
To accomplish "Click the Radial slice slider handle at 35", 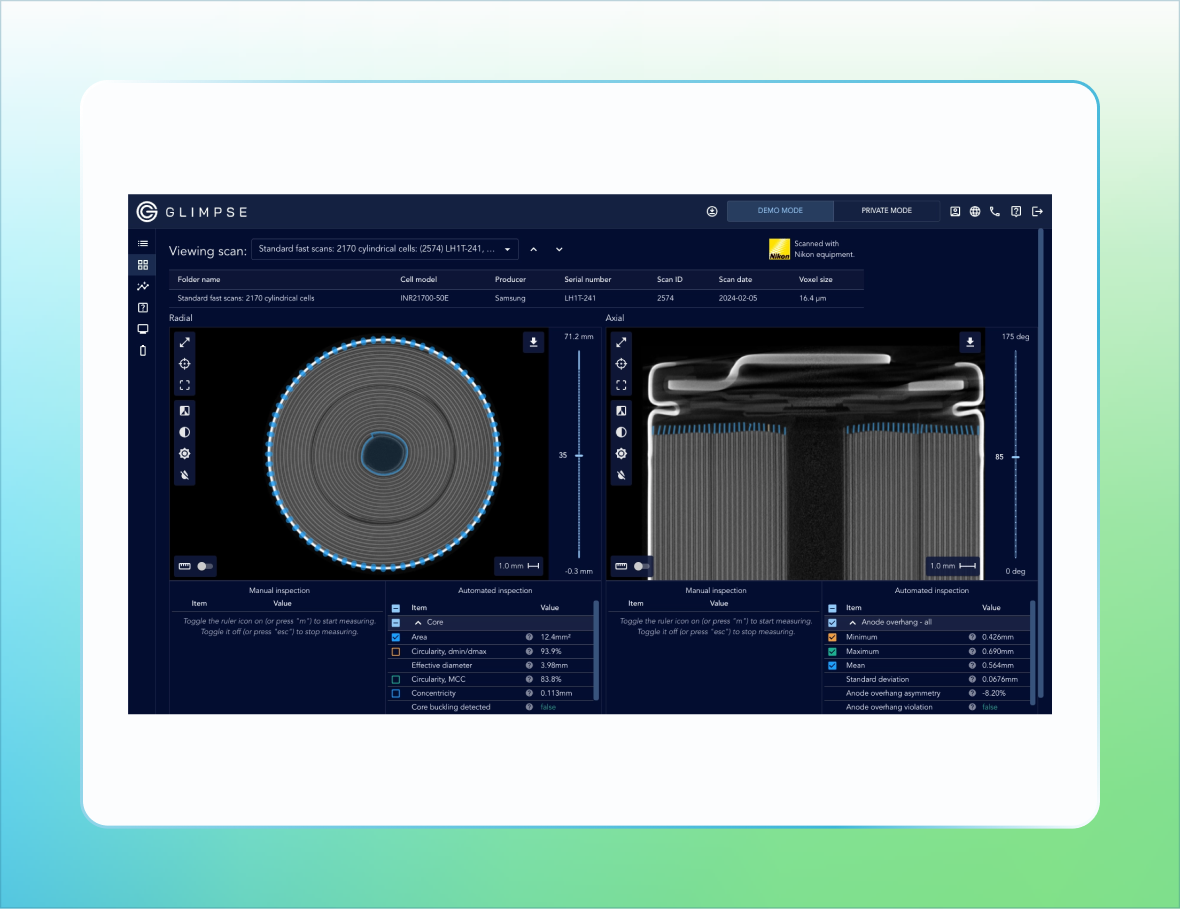I will (x=579, y=456).
